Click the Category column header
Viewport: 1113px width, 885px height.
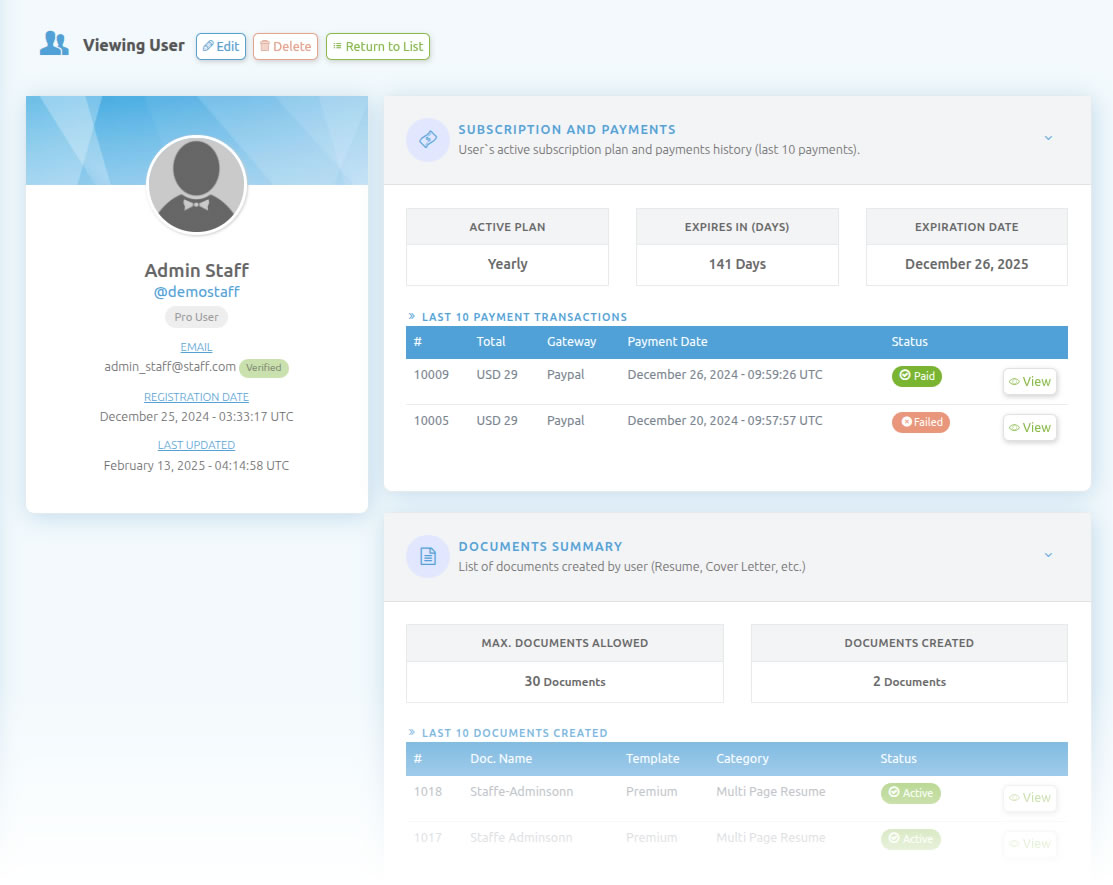coord(742,759)
